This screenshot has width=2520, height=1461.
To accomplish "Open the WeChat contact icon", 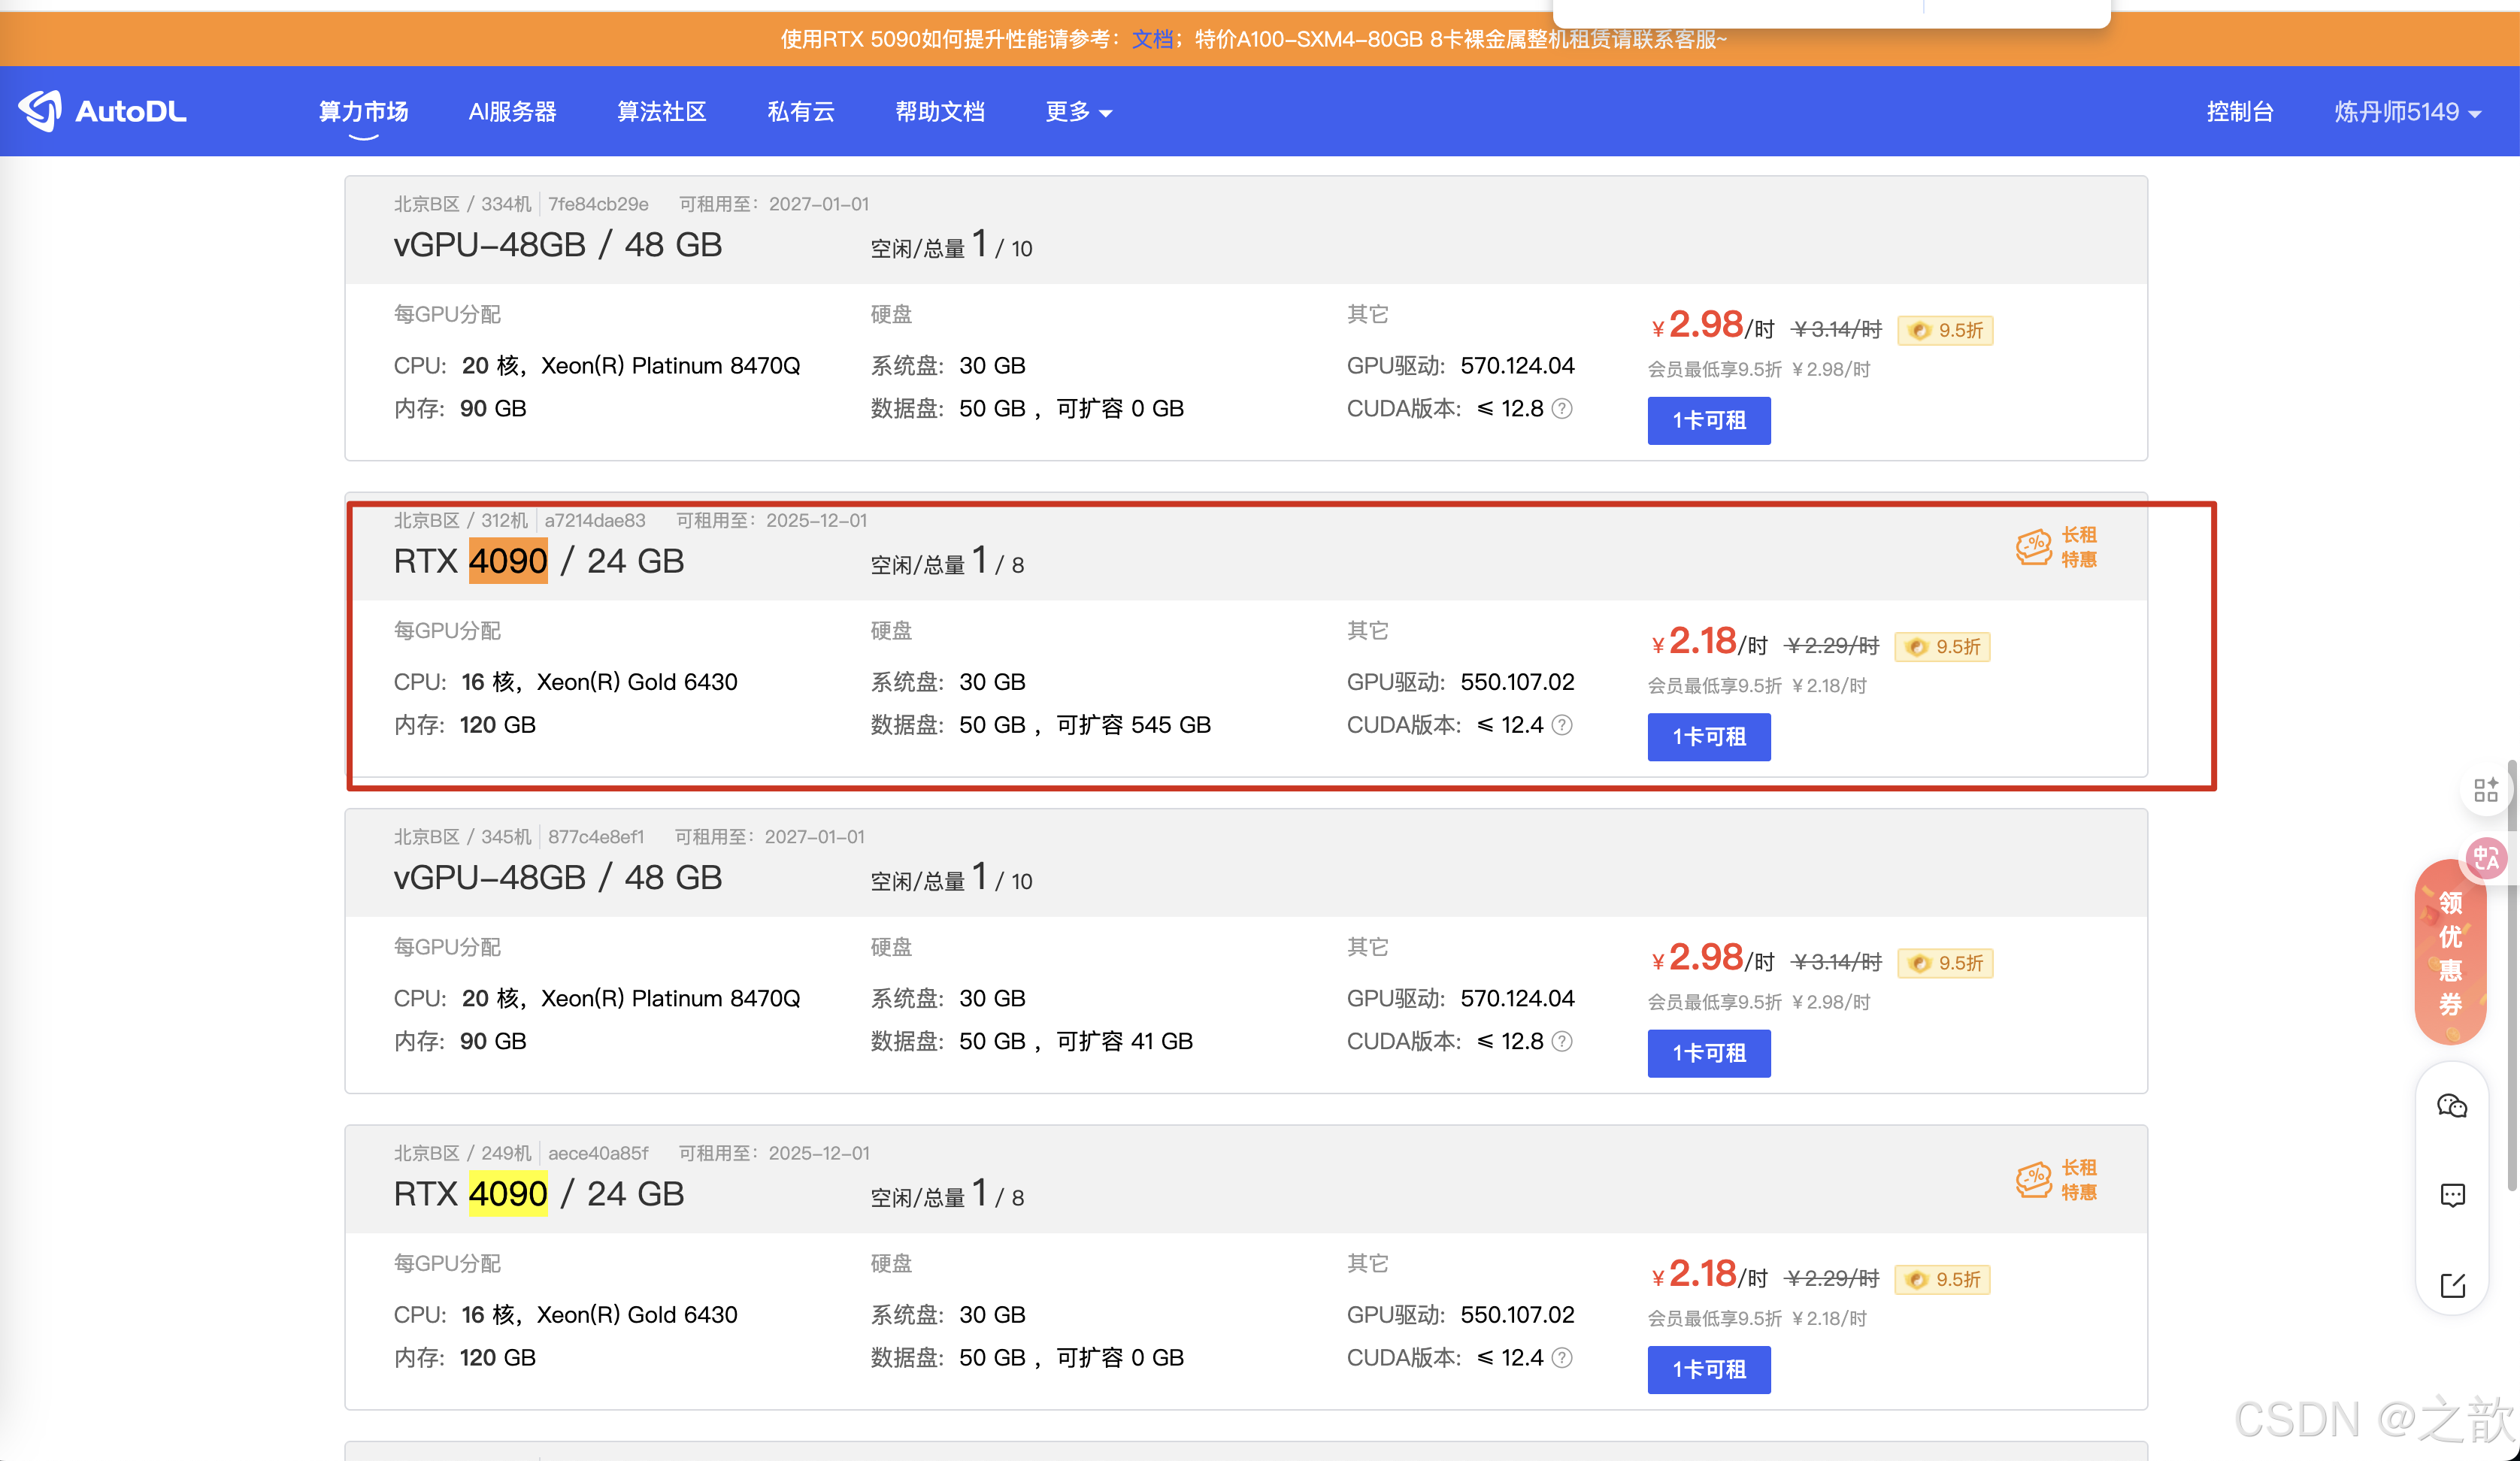I will (x=2452, y=1106).
